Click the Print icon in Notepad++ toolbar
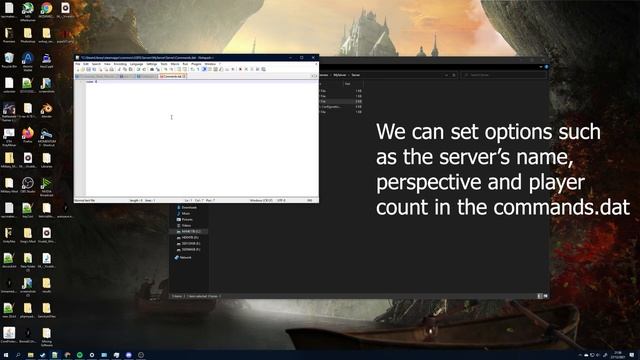The width and height of the screenshot is (640, 360). (111, 69)
